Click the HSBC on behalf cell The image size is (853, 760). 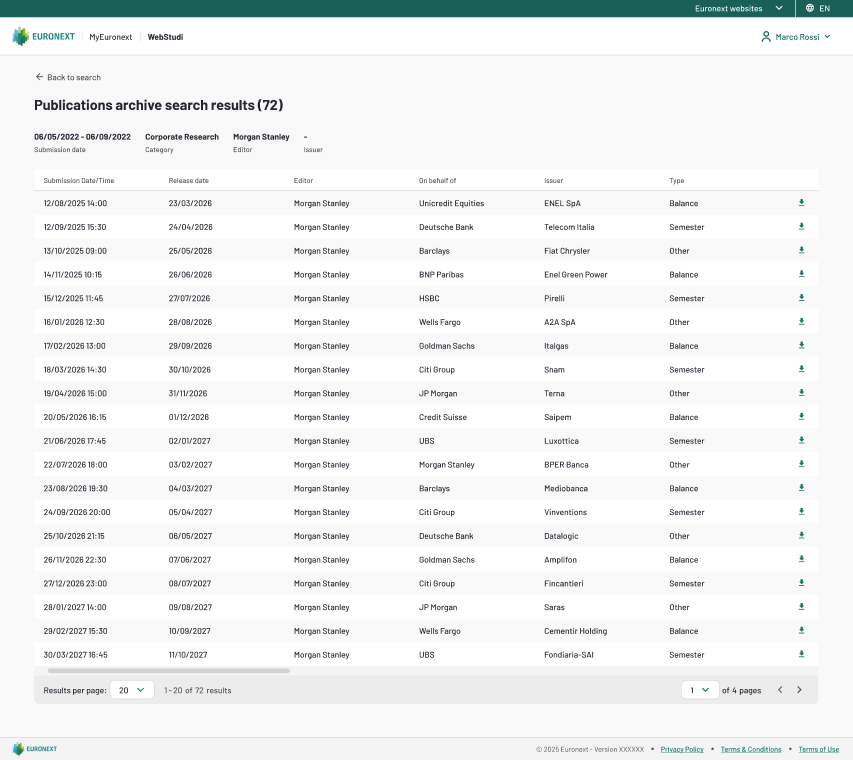(x=429, y=298)
